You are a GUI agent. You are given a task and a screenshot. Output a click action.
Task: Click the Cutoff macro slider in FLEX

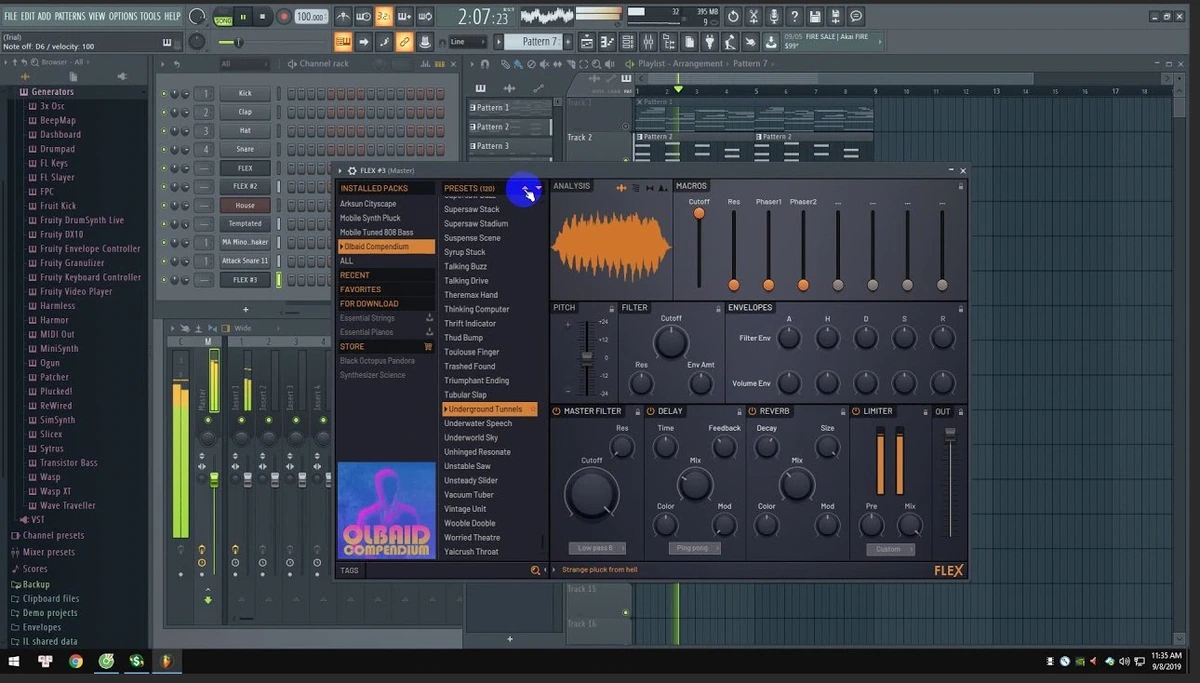(x=699, y=213)
